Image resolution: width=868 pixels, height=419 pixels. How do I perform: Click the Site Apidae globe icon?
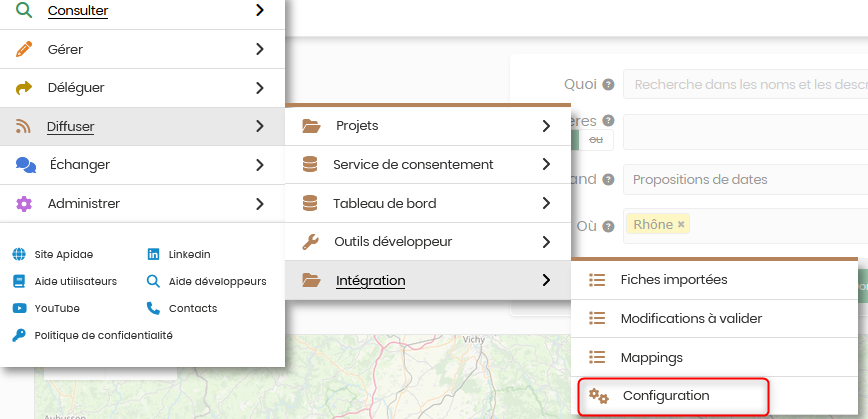[x=19, y=255]
